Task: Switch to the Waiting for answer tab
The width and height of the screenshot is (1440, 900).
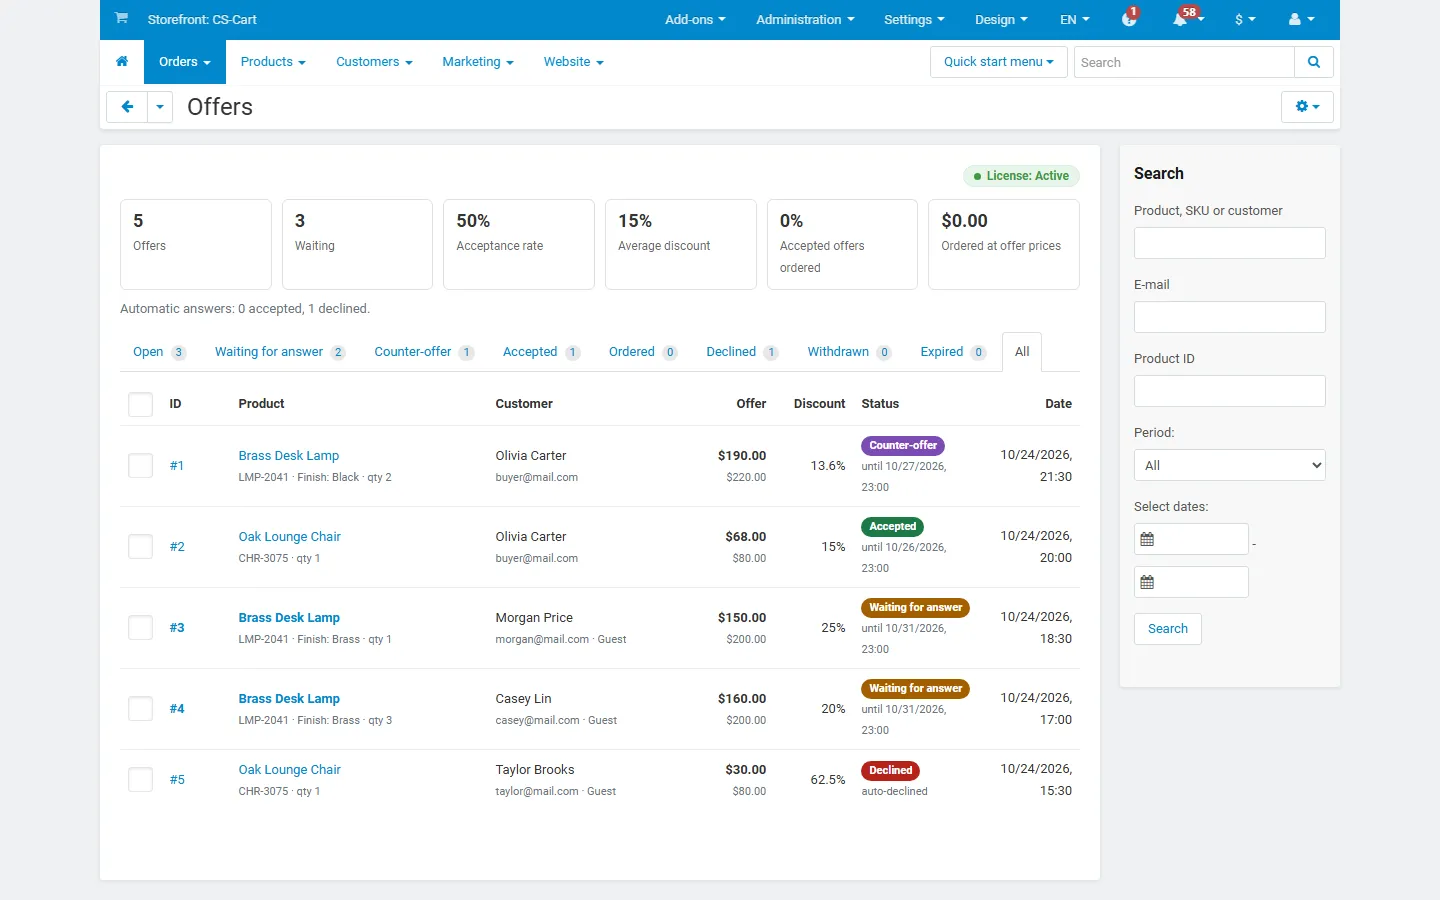Action: click(280, 352)
